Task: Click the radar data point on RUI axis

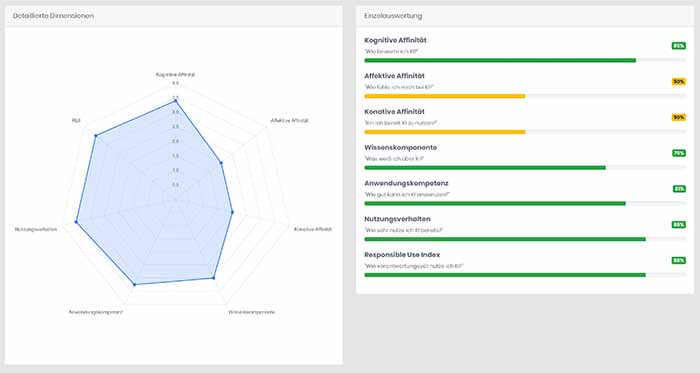Action: pyautogui.click(x=95, y=136)
